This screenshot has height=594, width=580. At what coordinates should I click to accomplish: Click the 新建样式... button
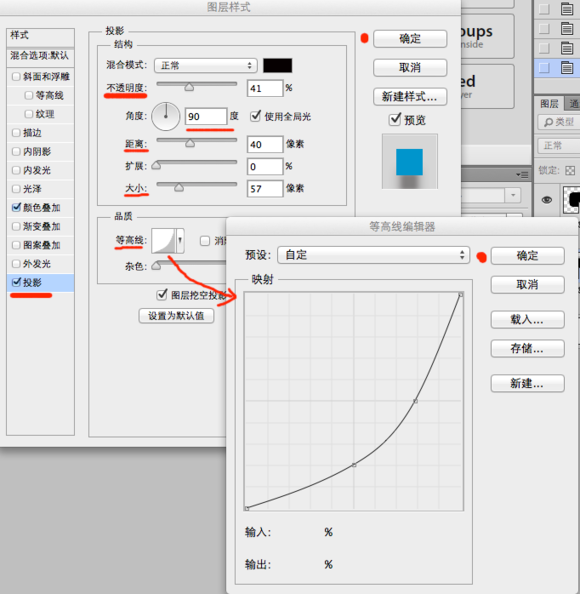tap(410, 97)
